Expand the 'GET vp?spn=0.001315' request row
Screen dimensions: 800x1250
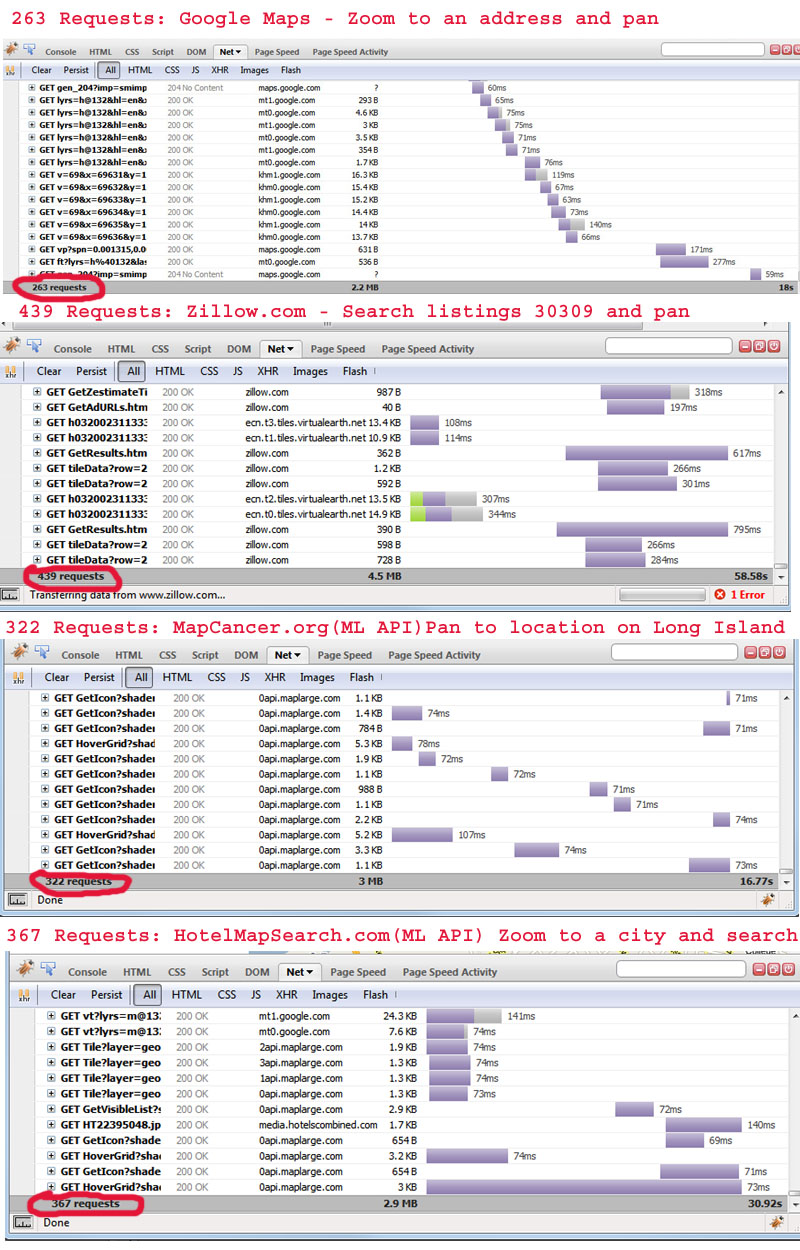pyautogui.click(x=33, y=249)
